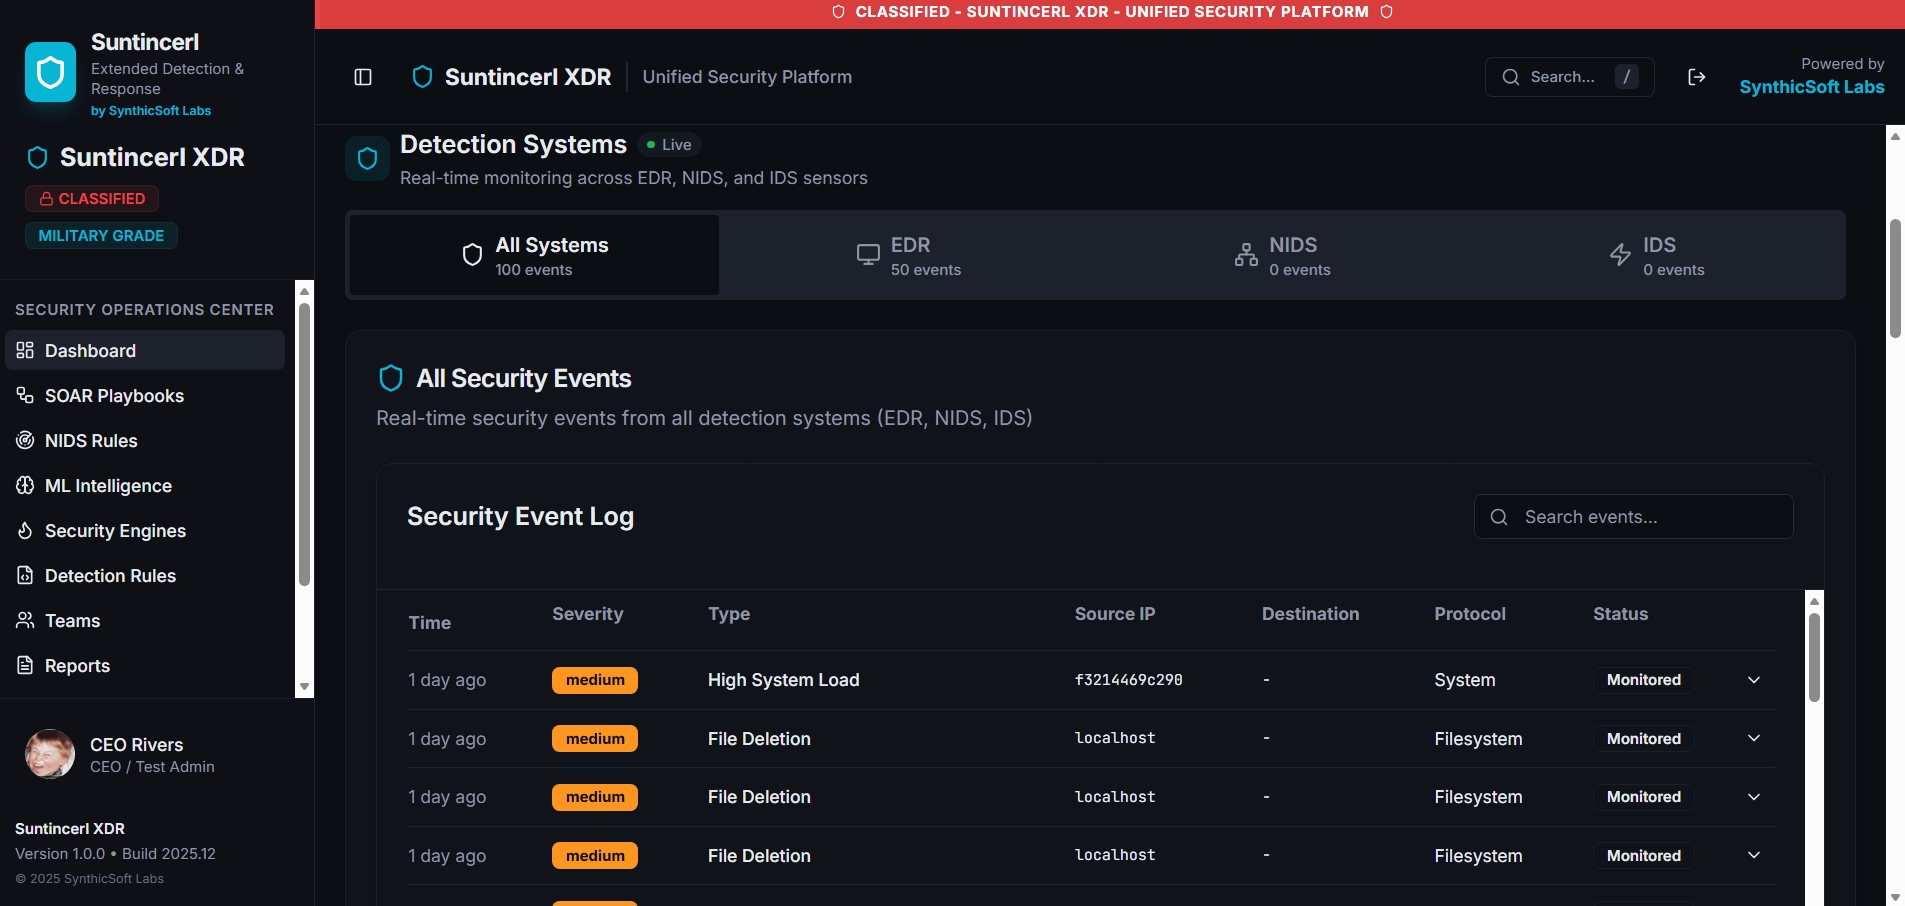Viewport: 1905px width, 906px height.
Task: Select the SOAR Playbooks icon
Action: tap(24, 395)
